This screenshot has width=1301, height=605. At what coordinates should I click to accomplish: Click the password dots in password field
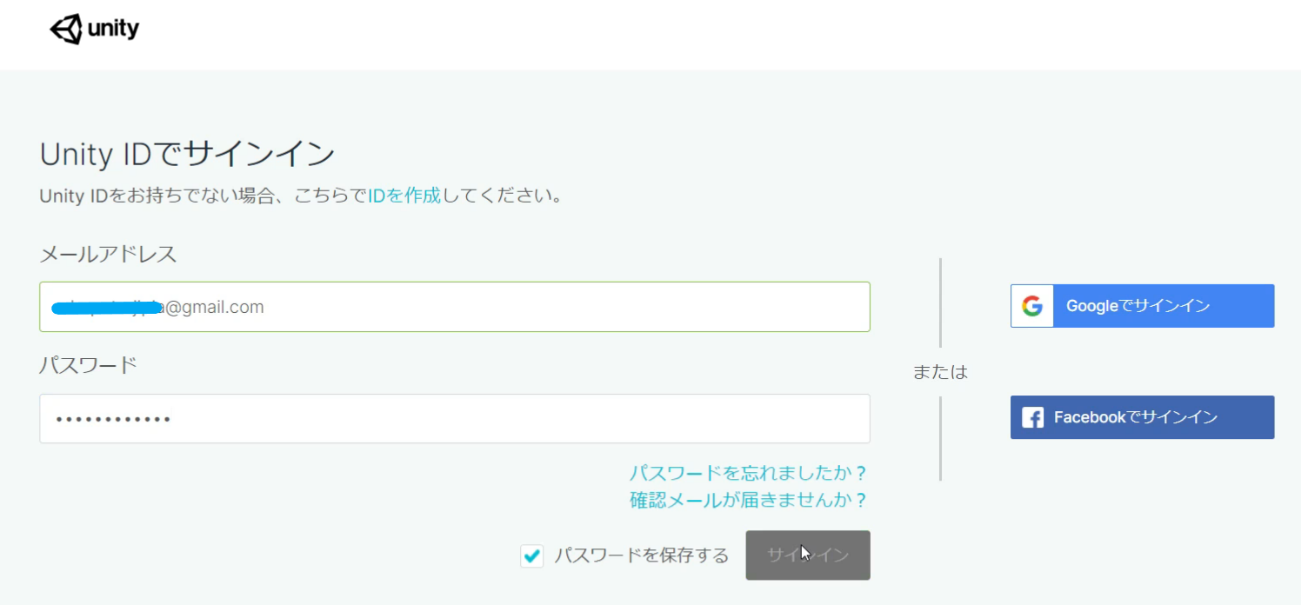click(113, 420)
